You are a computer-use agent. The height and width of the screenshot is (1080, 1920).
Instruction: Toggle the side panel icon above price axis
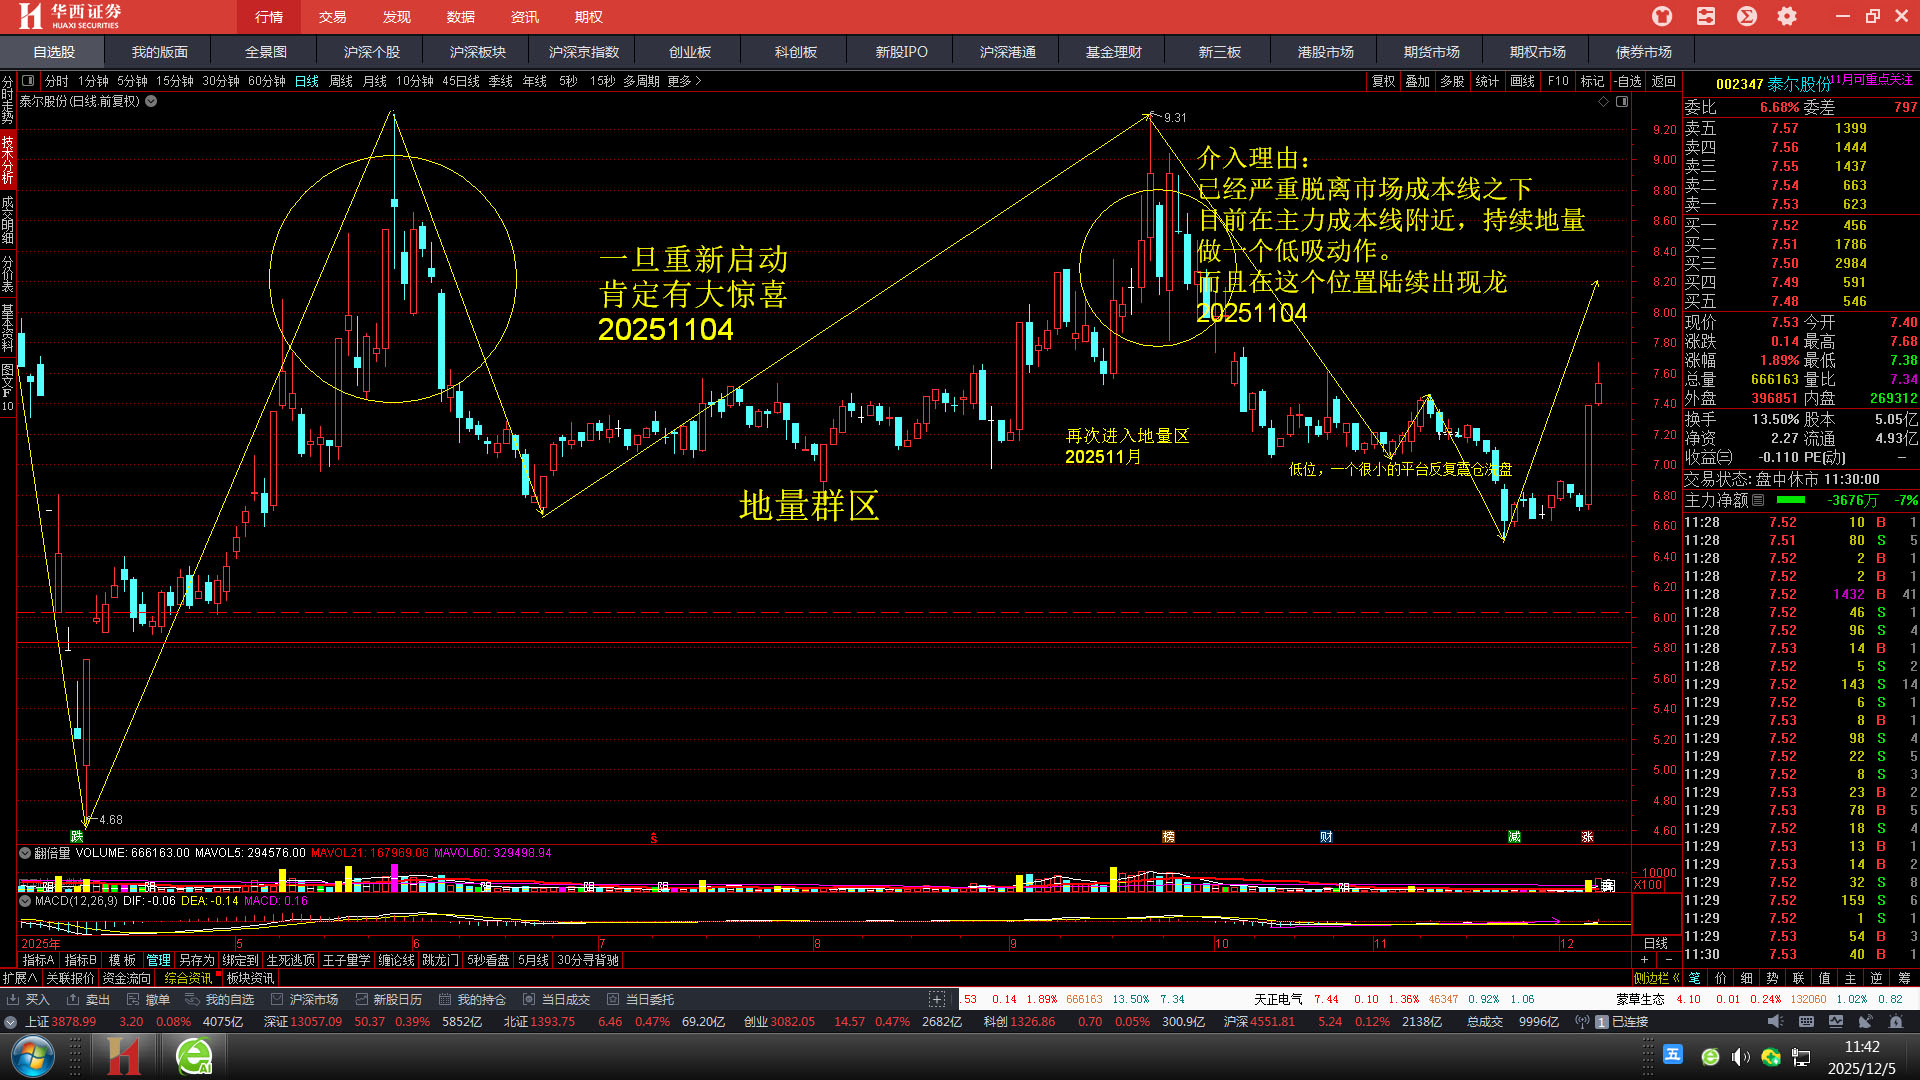pyautogui.click(x=1622, y=102)
